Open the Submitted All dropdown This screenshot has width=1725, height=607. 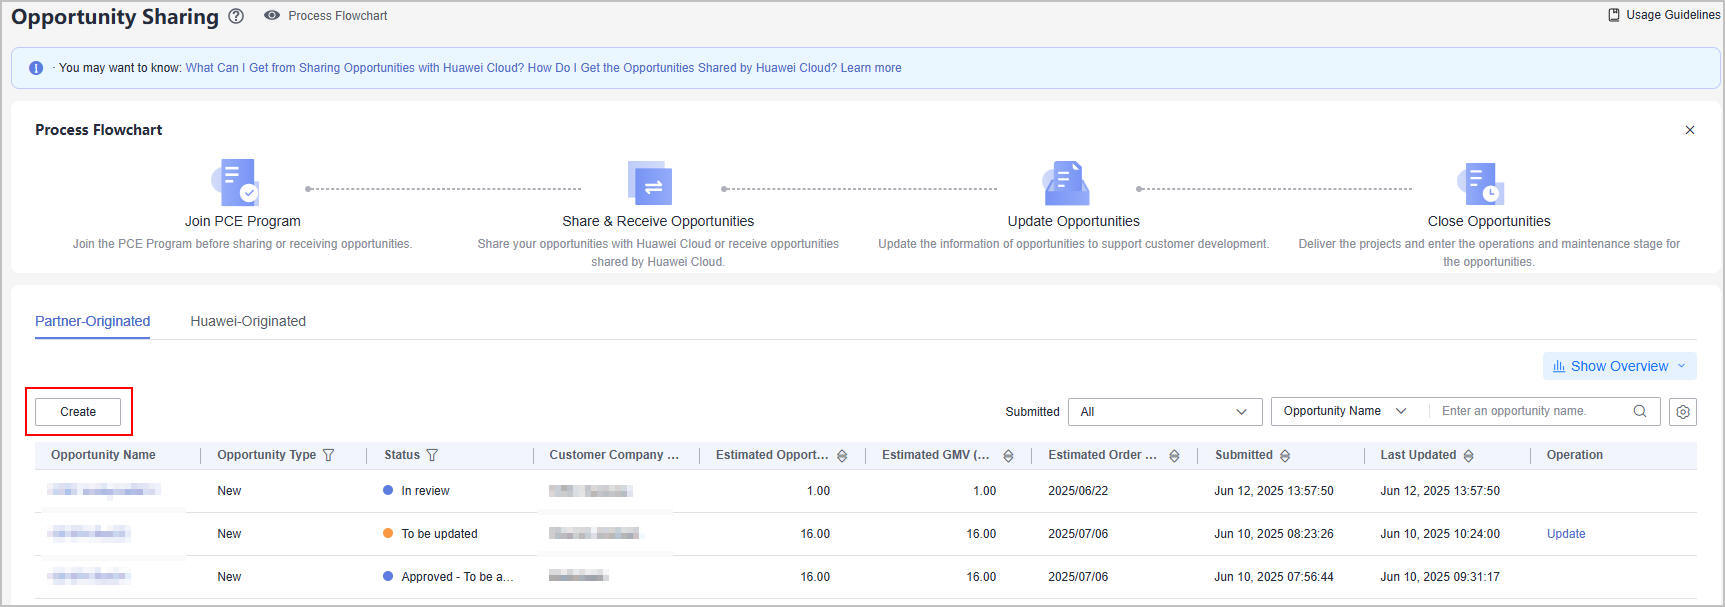pyautogui.click(x=1165, y=412)
